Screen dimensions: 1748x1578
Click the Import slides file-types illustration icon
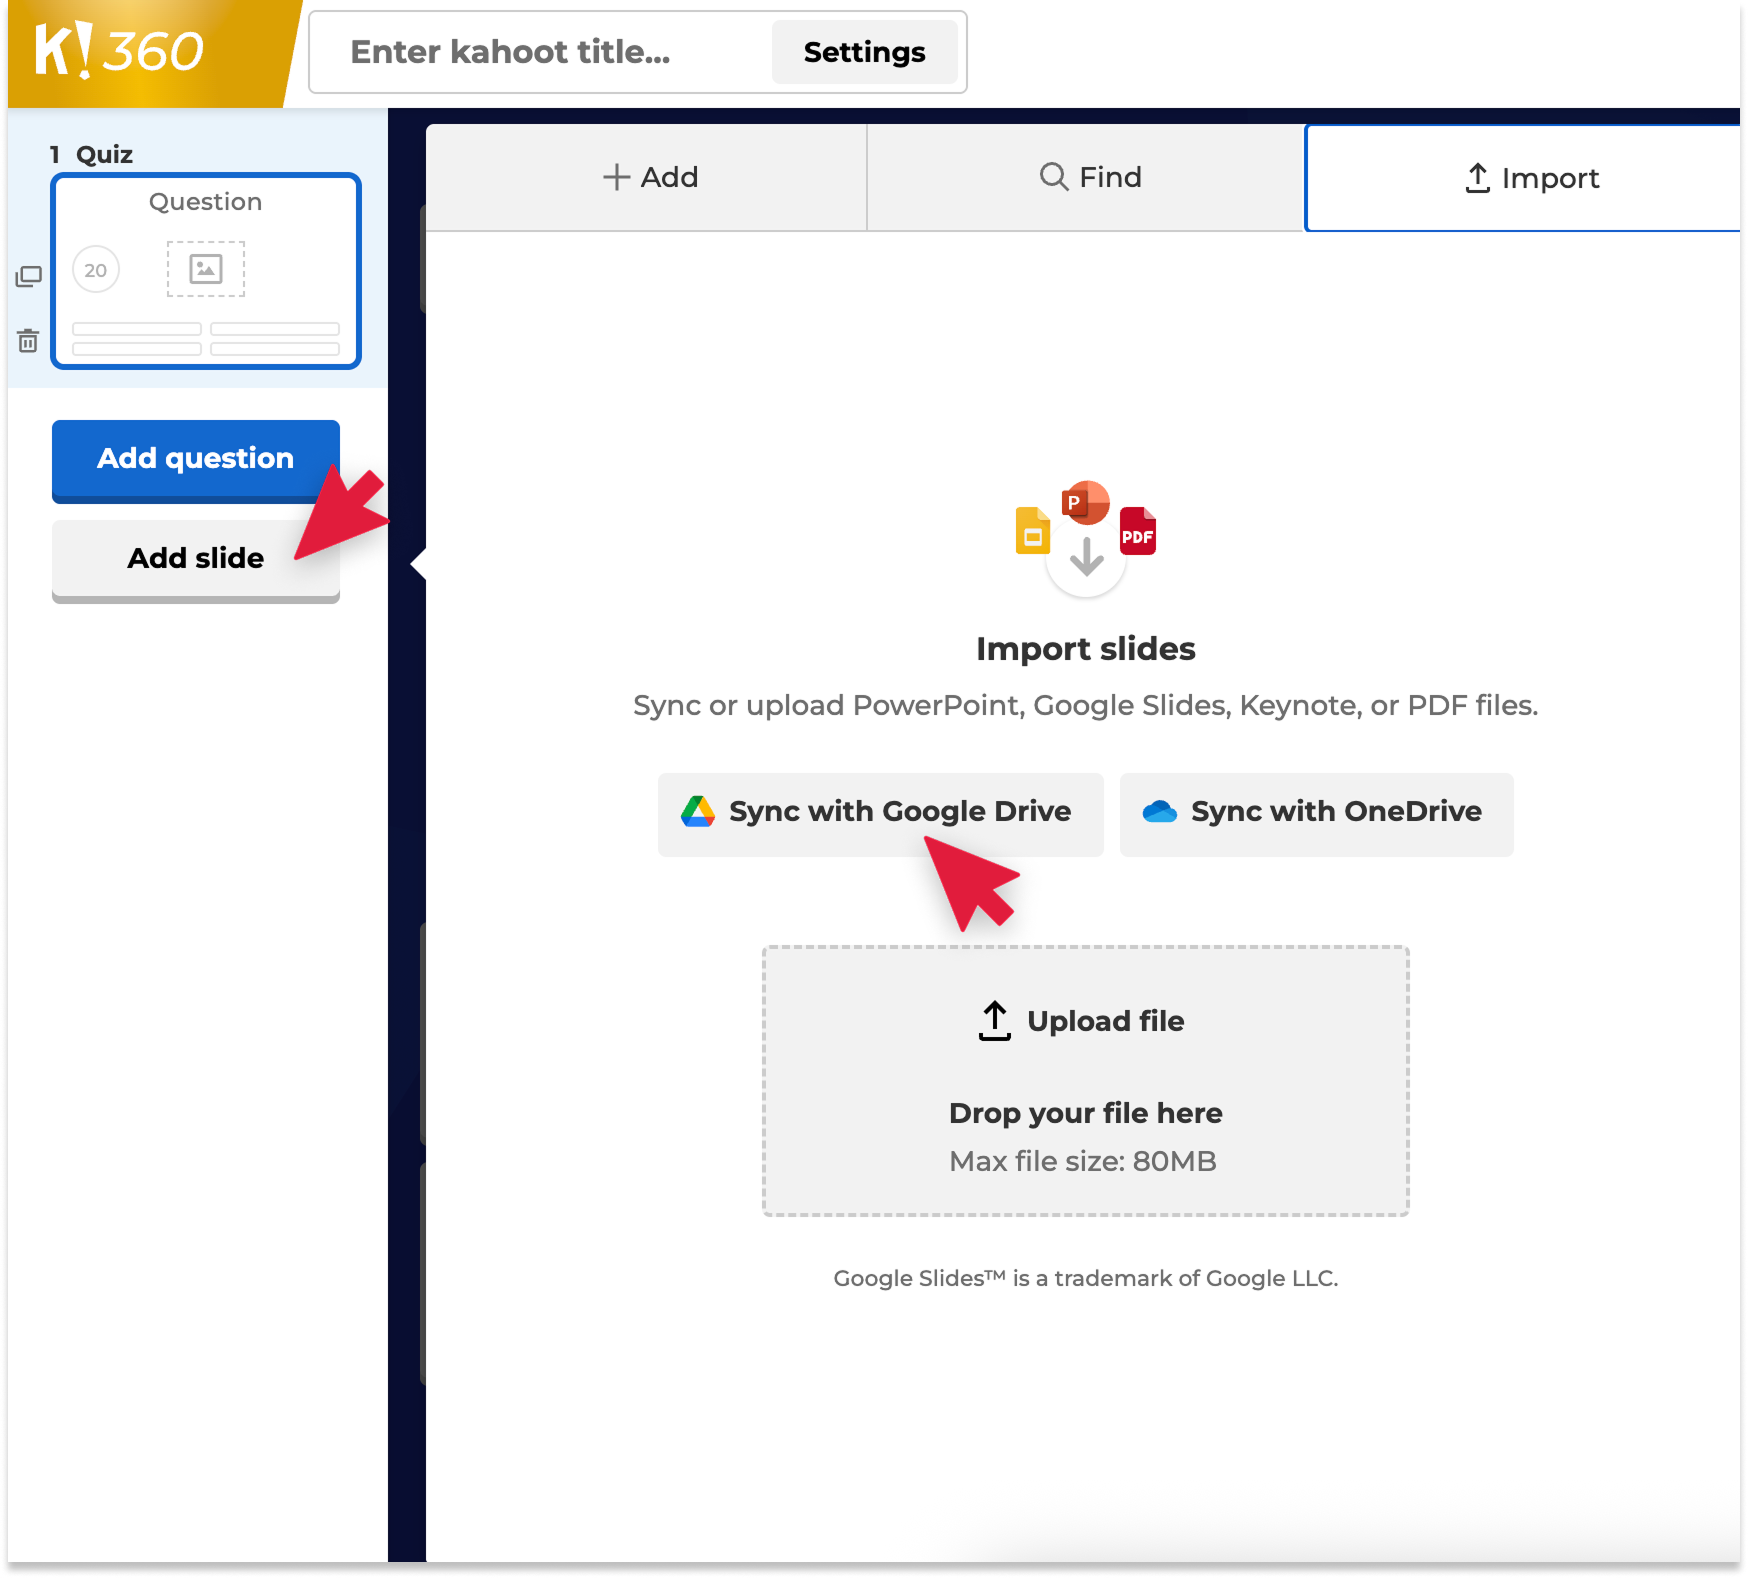click(1086, 539)
